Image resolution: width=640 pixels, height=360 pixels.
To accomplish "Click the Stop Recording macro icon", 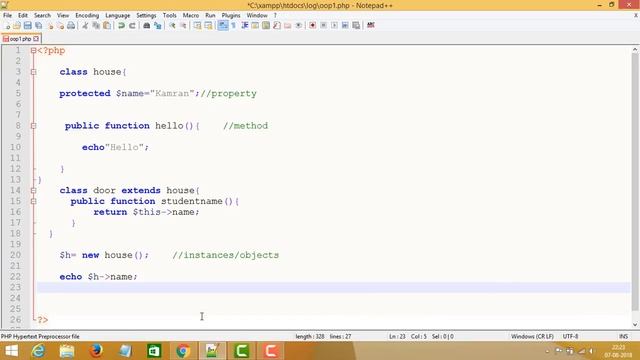I will click(323, 26).
